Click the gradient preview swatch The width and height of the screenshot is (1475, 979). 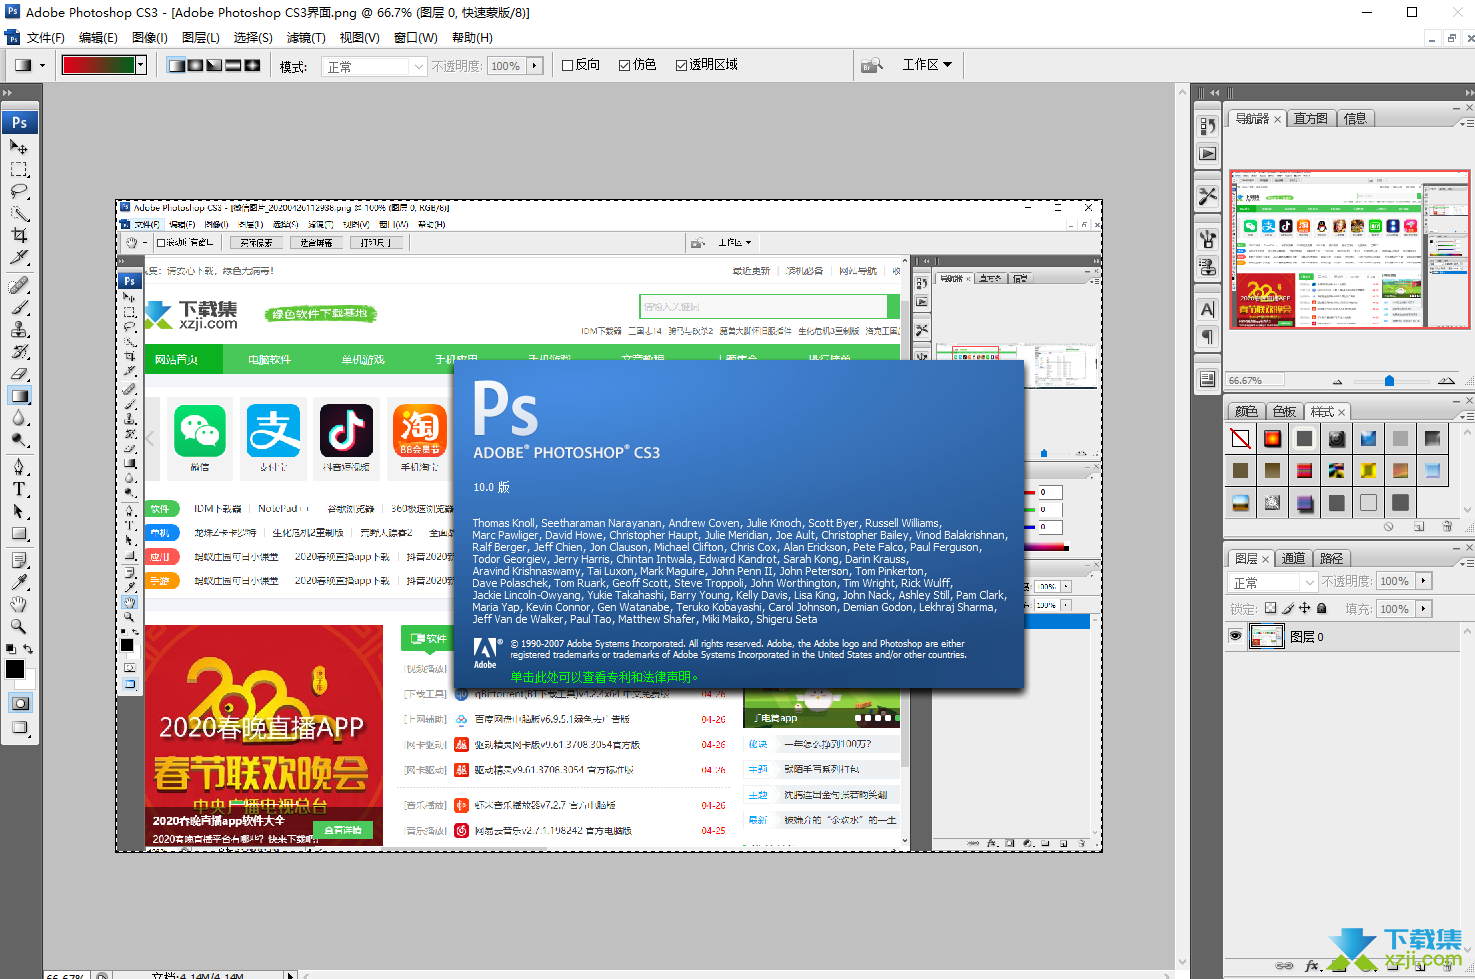click(x=98, y=65)
